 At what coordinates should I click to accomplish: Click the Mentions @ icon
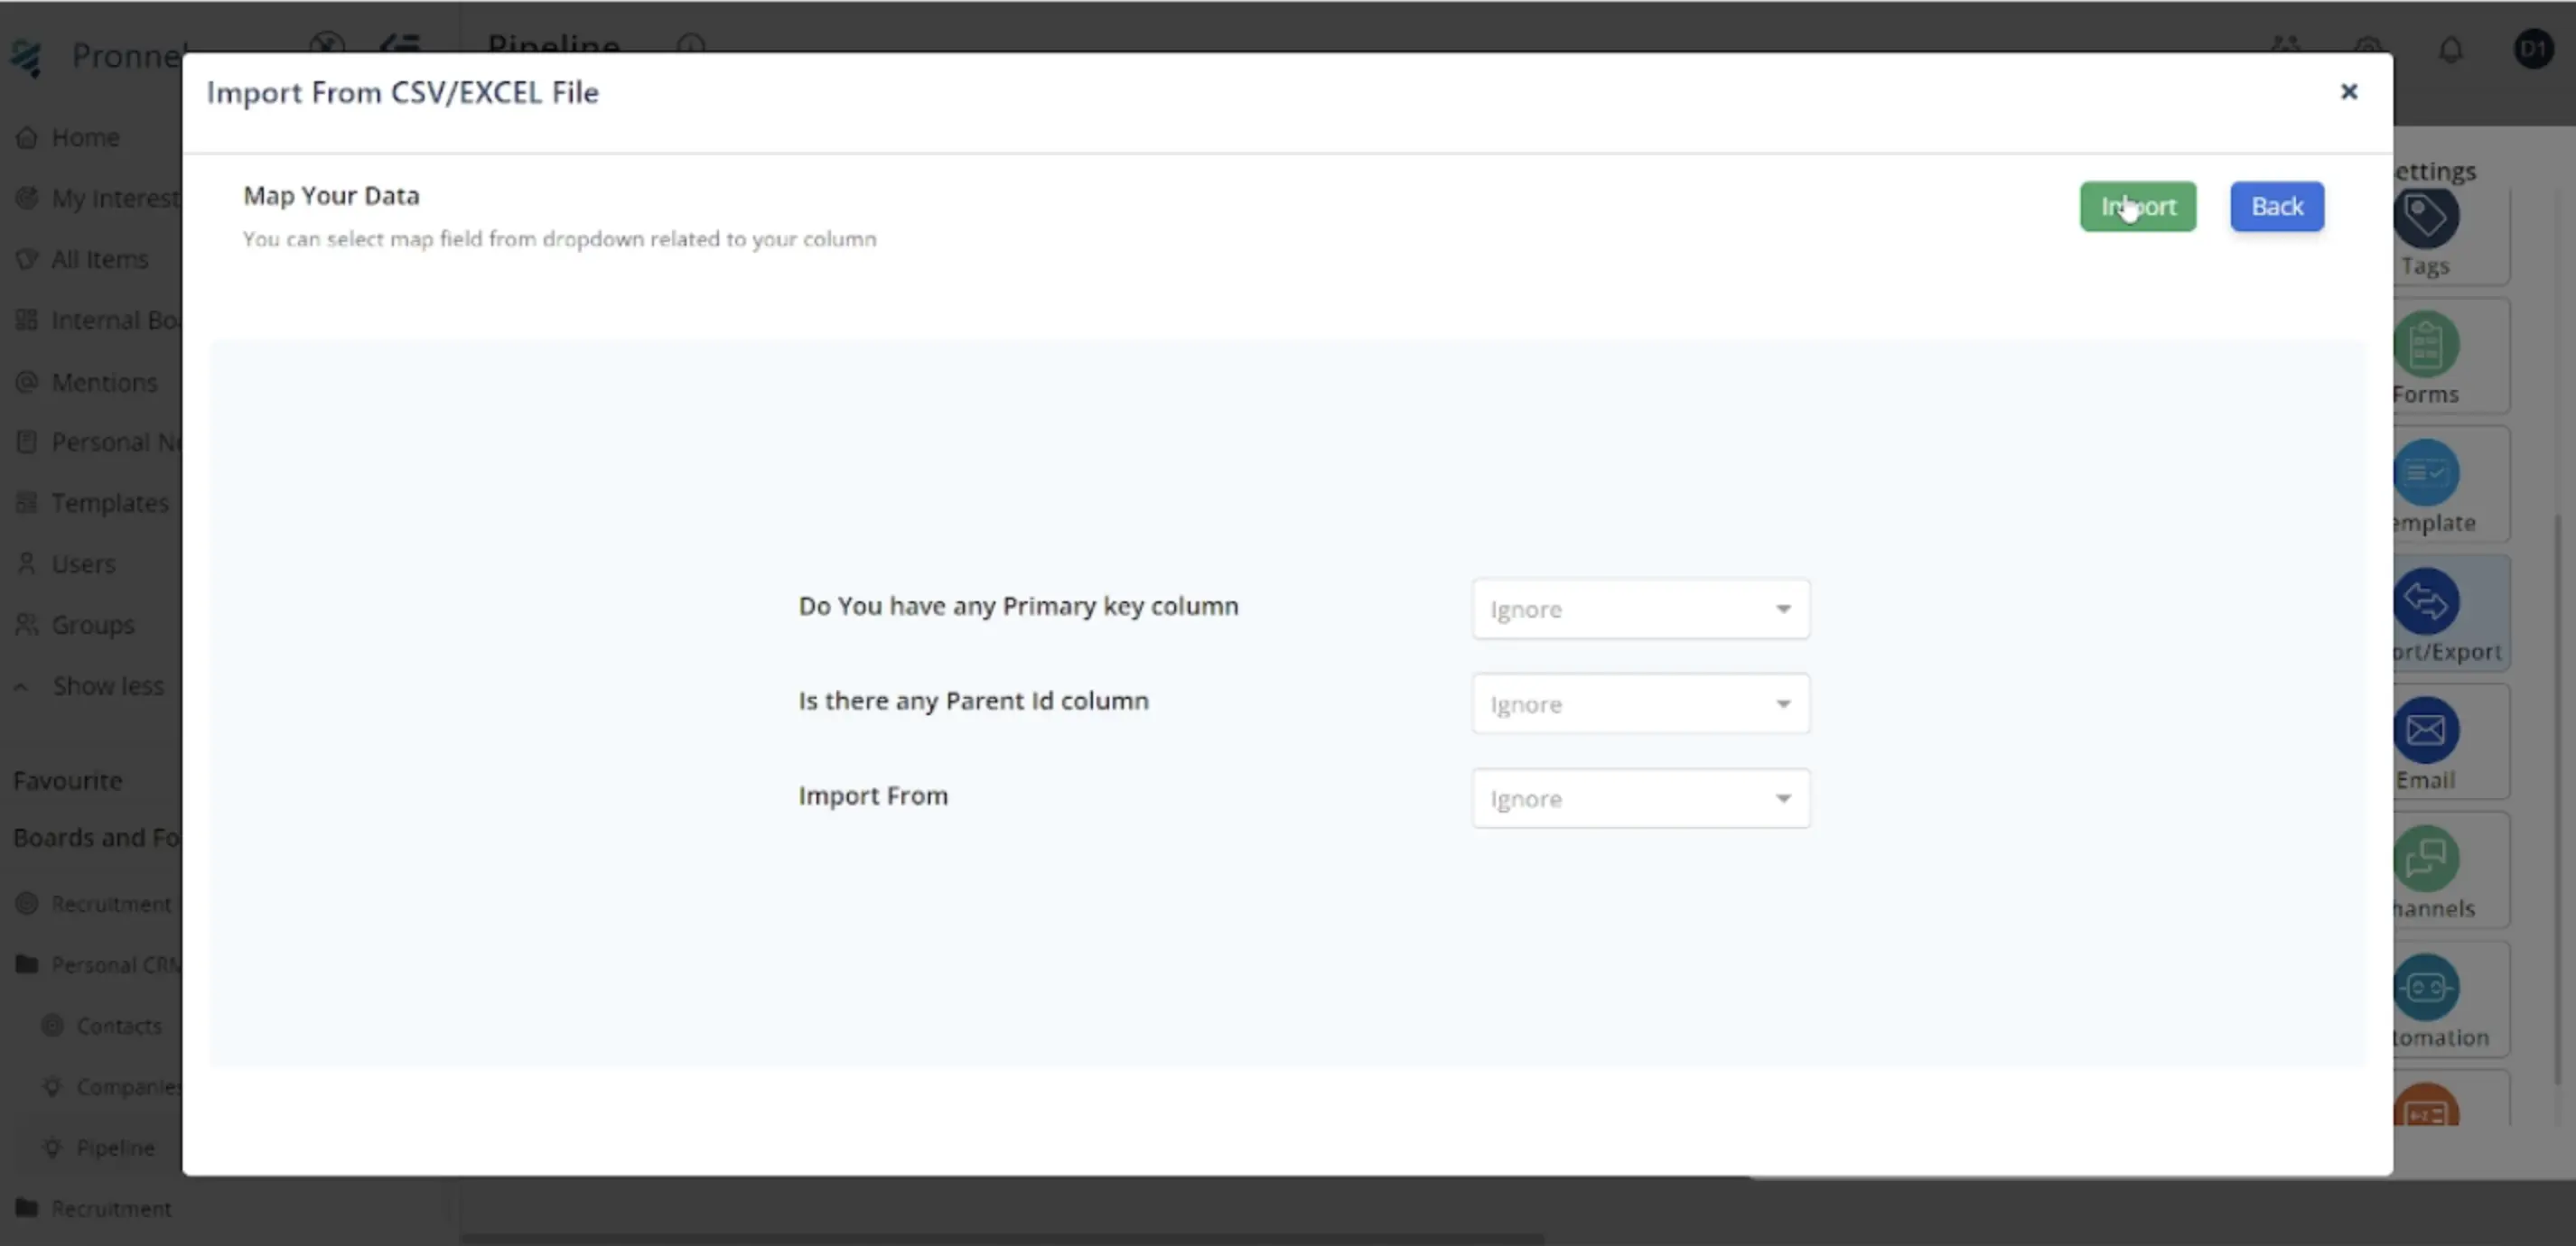point(27,382)
